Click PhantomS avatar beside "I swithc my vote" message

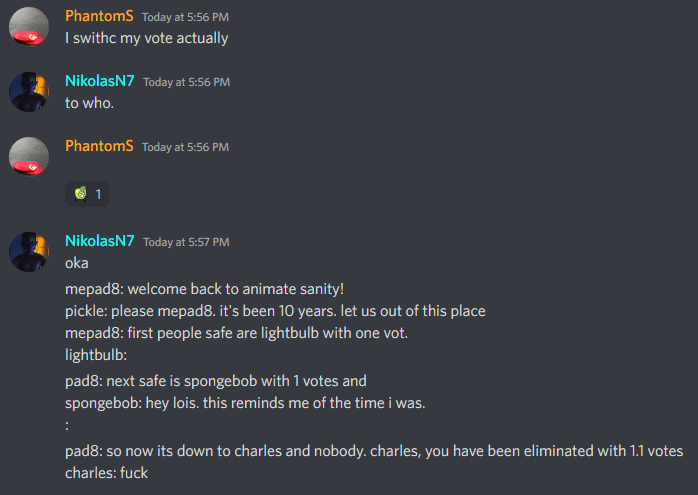tap(30, 27)
